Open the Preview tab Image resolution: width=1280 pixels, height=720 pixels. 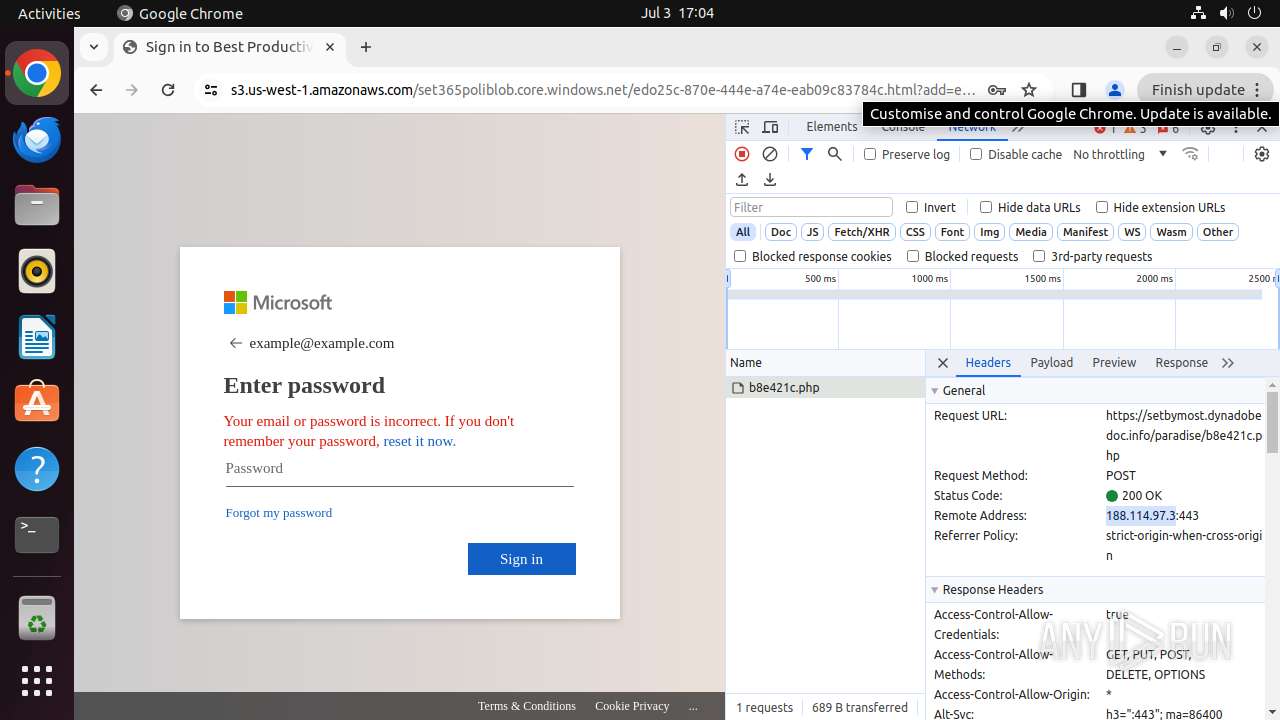click(x=1114, y=363)
